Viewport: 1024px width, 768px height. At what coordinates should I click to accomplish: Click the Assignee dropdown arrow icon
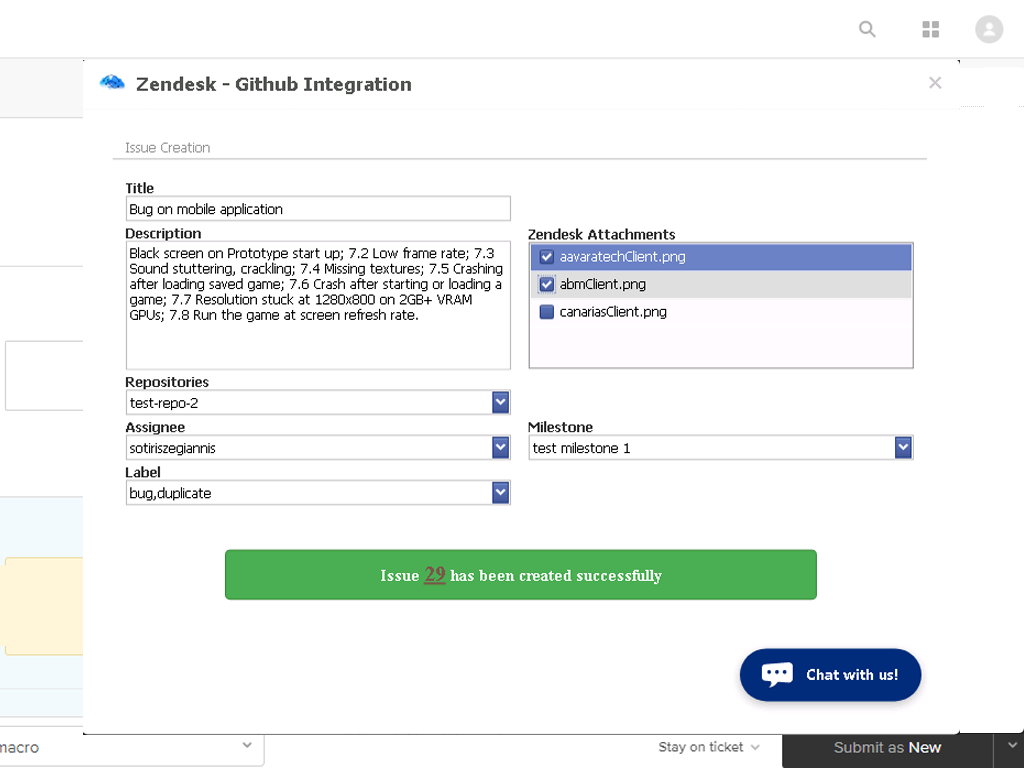(x=500, y=447)
